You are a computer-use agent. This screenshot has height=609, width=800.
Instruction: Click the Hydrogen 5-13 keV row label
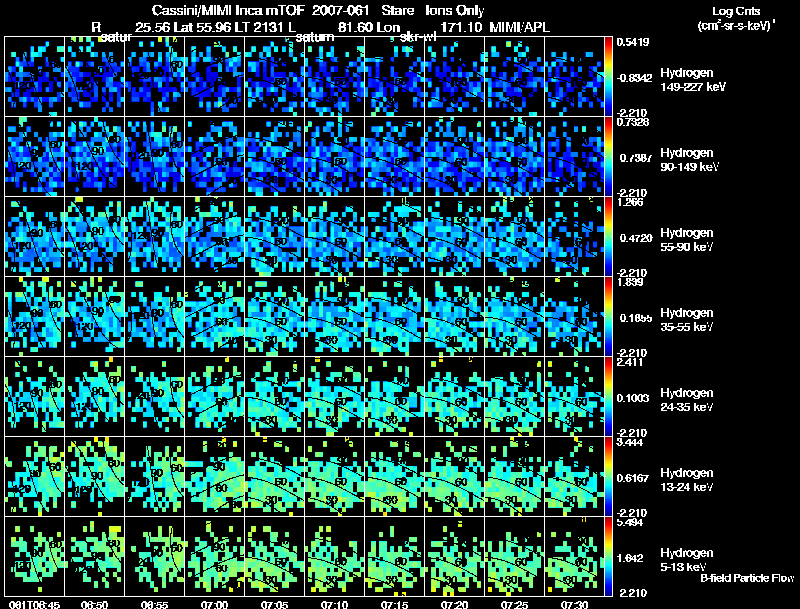click(687, 560)
